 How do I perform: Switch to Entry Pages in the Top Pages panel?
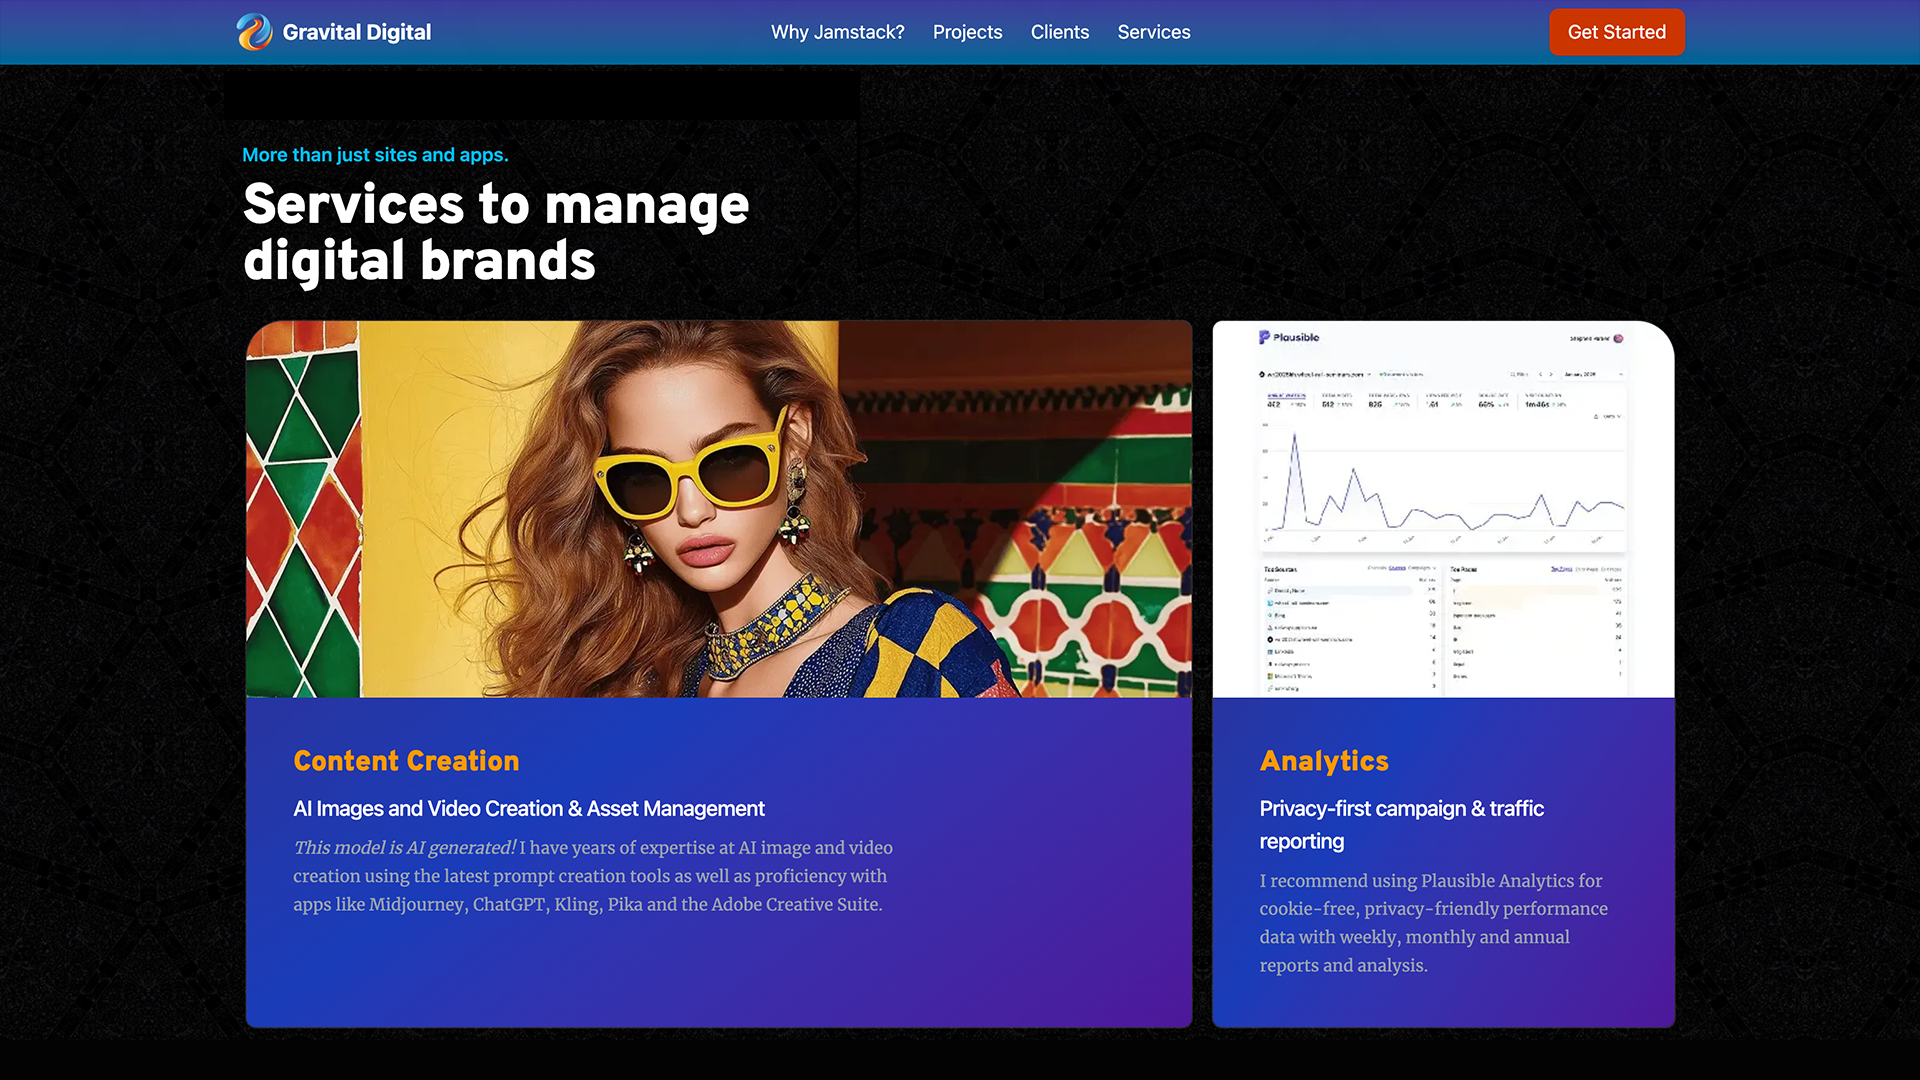[x=1586, y=569]
